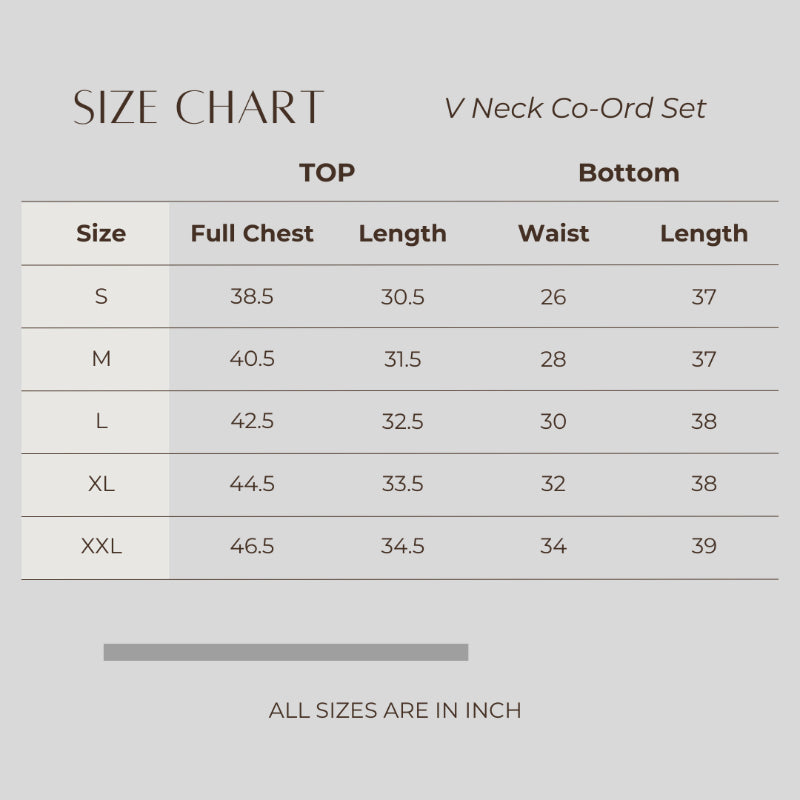Image resolution: width=800 pixels, height=800 pixels.
Task: Select the Bottom group heading
Action: point(629,173)
